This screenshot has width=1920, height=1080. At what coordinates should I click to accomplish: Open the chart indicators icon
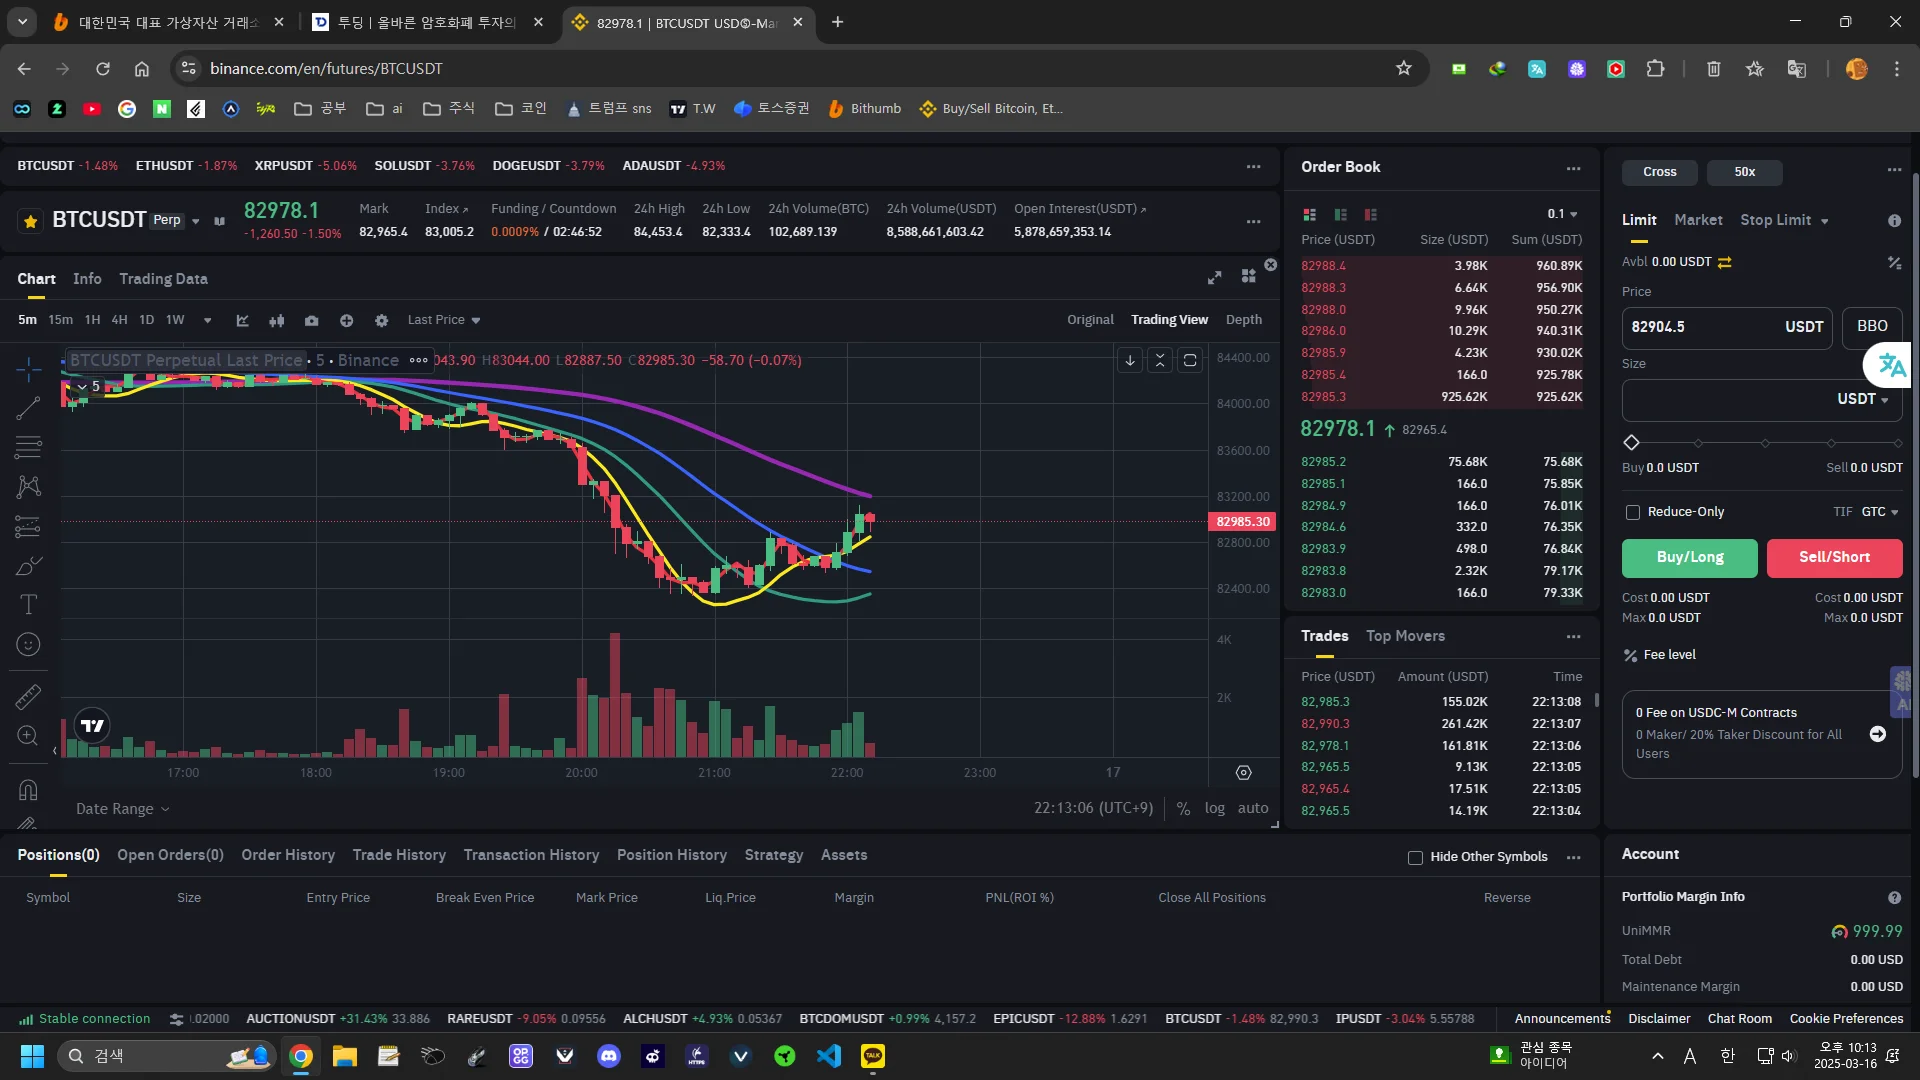point(242,321)
